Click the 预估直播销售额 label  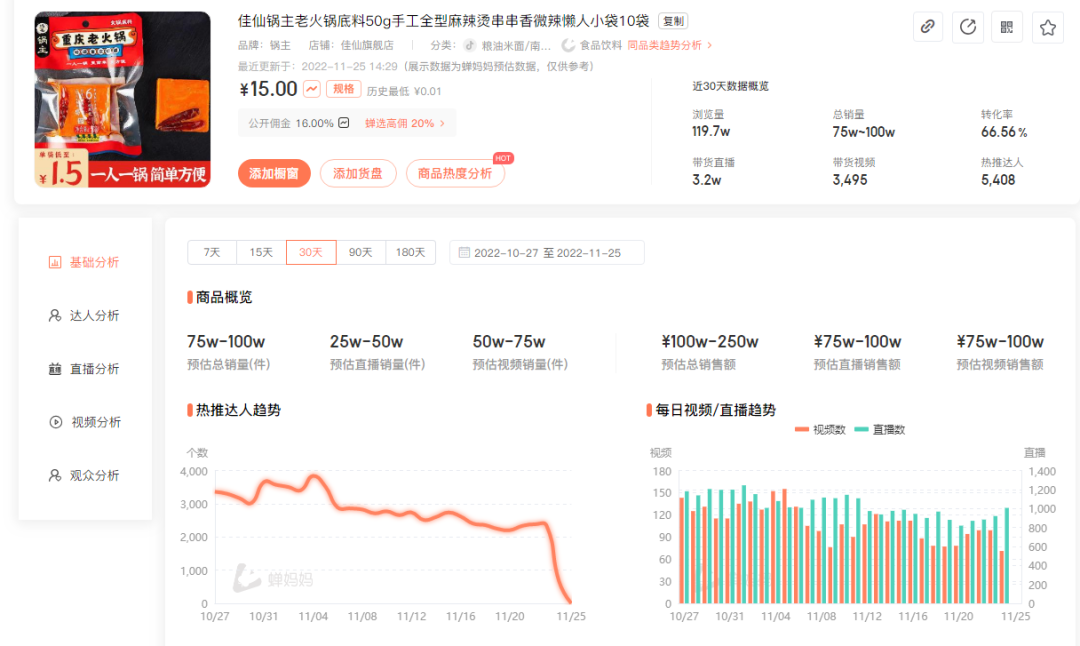pos(858,364)
